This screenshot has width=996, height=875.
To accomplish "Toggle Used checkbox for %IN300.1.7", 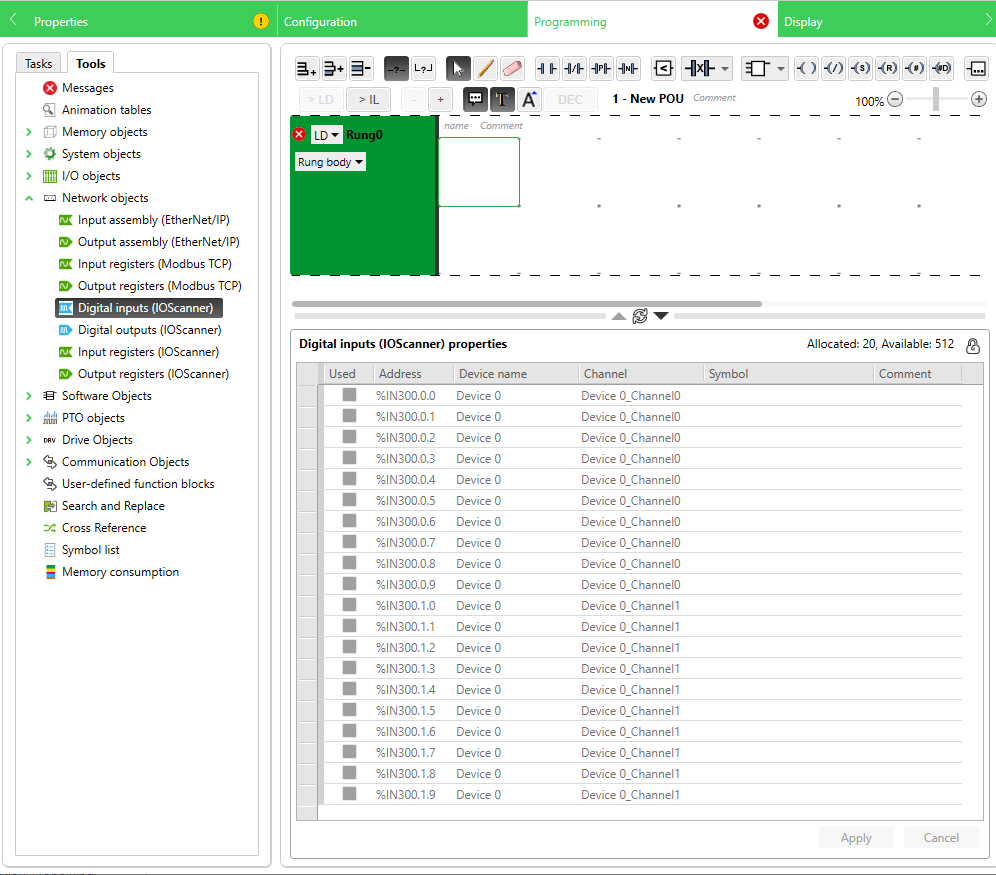I will (x=349, y=751).
